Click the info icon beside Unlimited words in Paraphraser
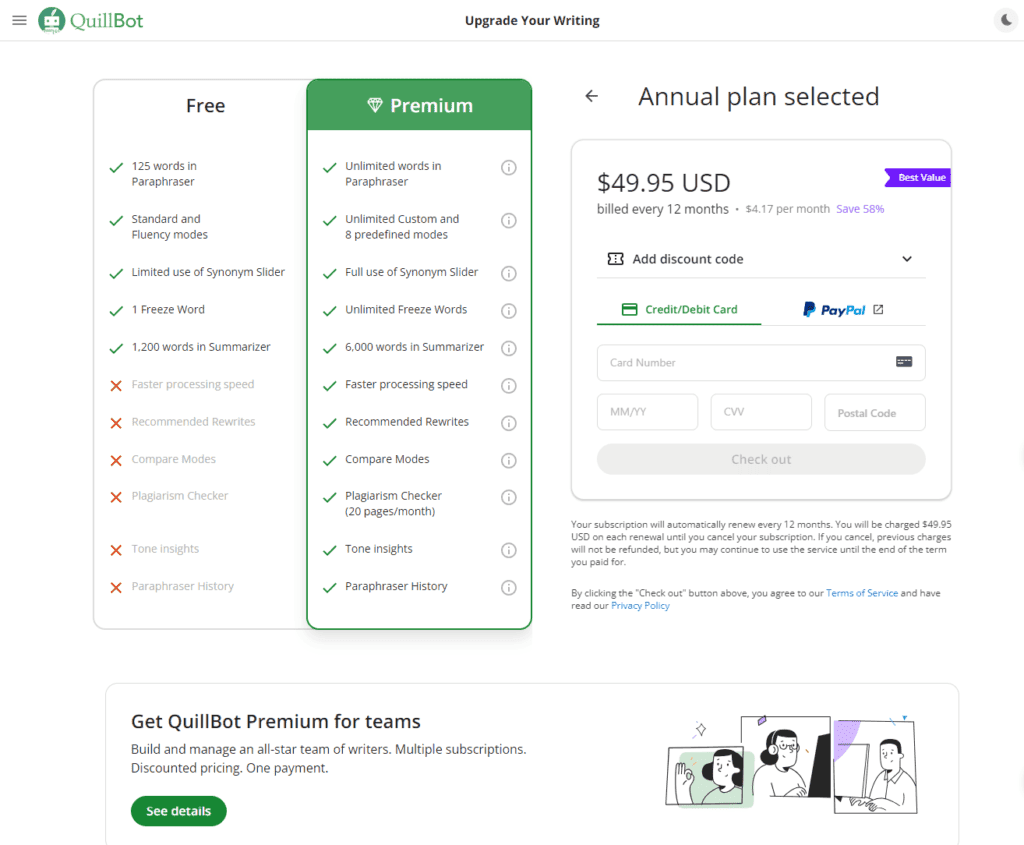 coord(509,167)
